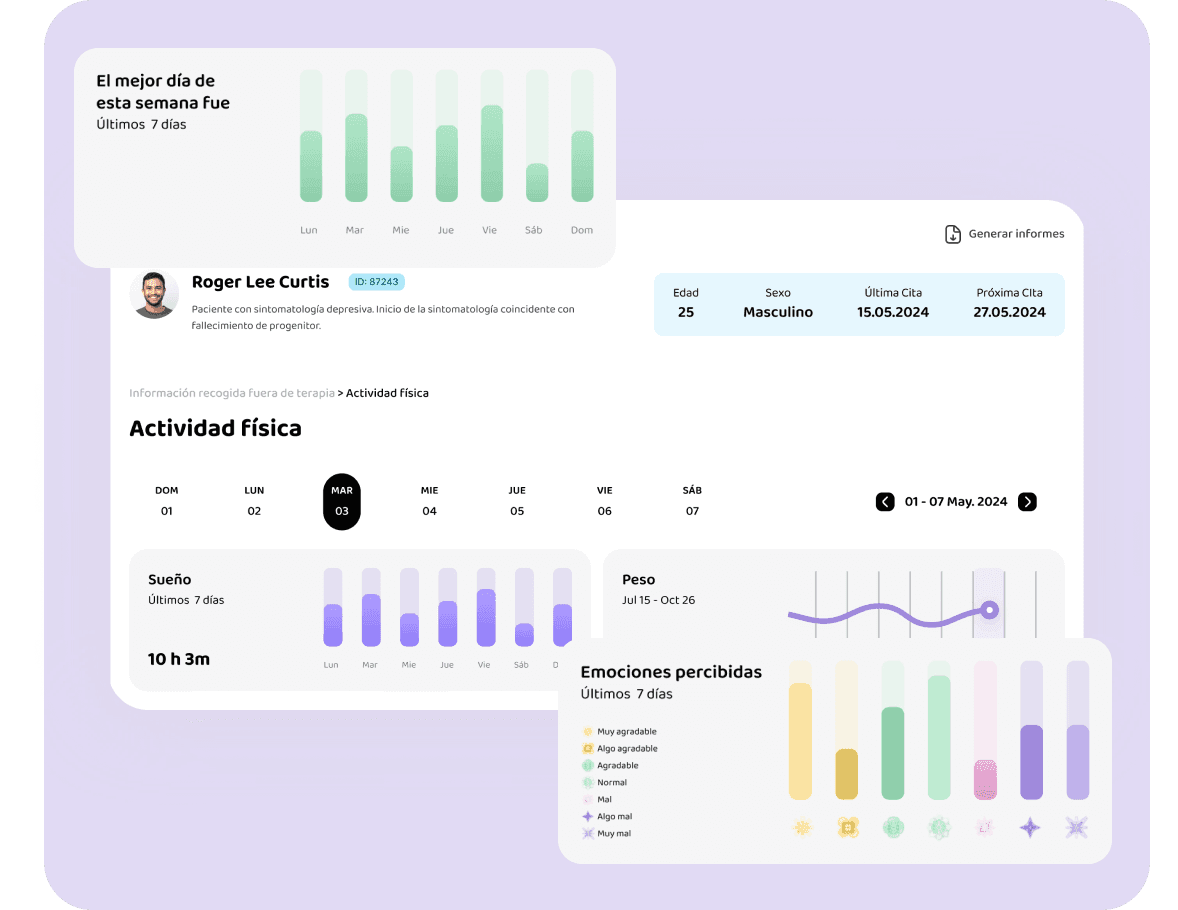Screen dimensions: 1178x910
Task: Select DOM 01 in the week picker
Action: [167, 501]
